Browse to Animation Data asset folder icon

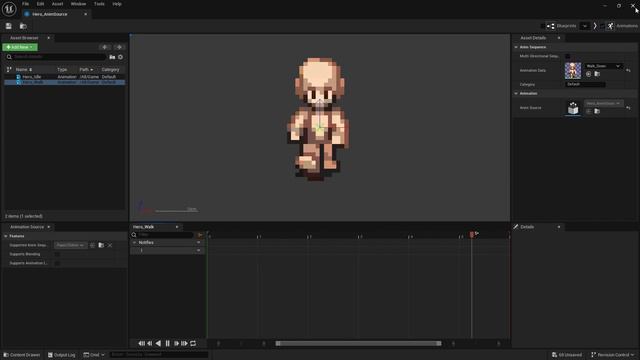(597, 74)
